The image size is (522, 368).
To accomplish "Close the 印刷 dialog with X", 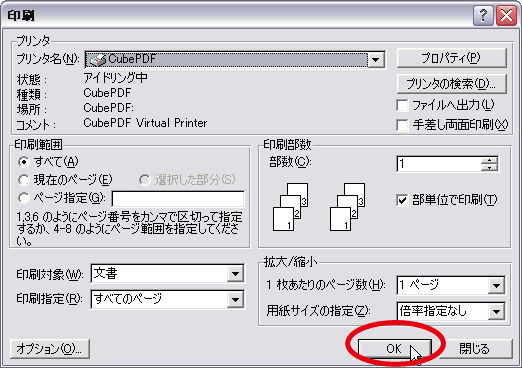I will (x=506, y=15).
